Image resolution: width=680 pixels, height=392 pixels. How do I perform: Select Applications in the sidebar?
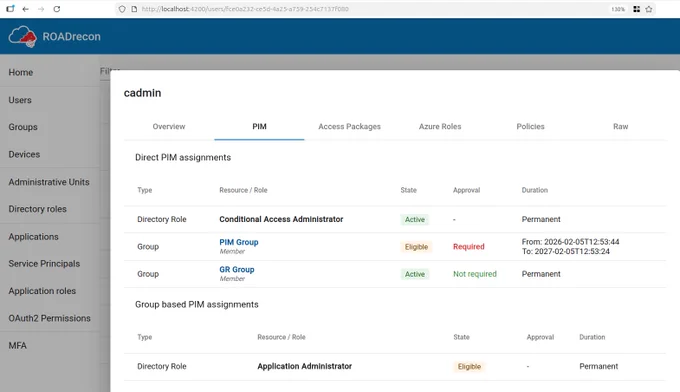pyautogui.click(x=33, y=237)
